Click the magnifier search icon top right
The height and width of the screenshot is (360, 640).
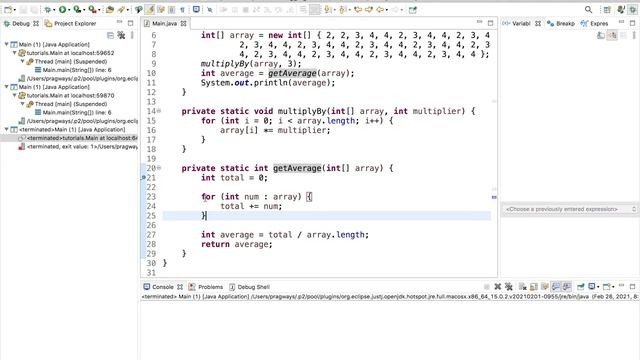tap(588, 9)
